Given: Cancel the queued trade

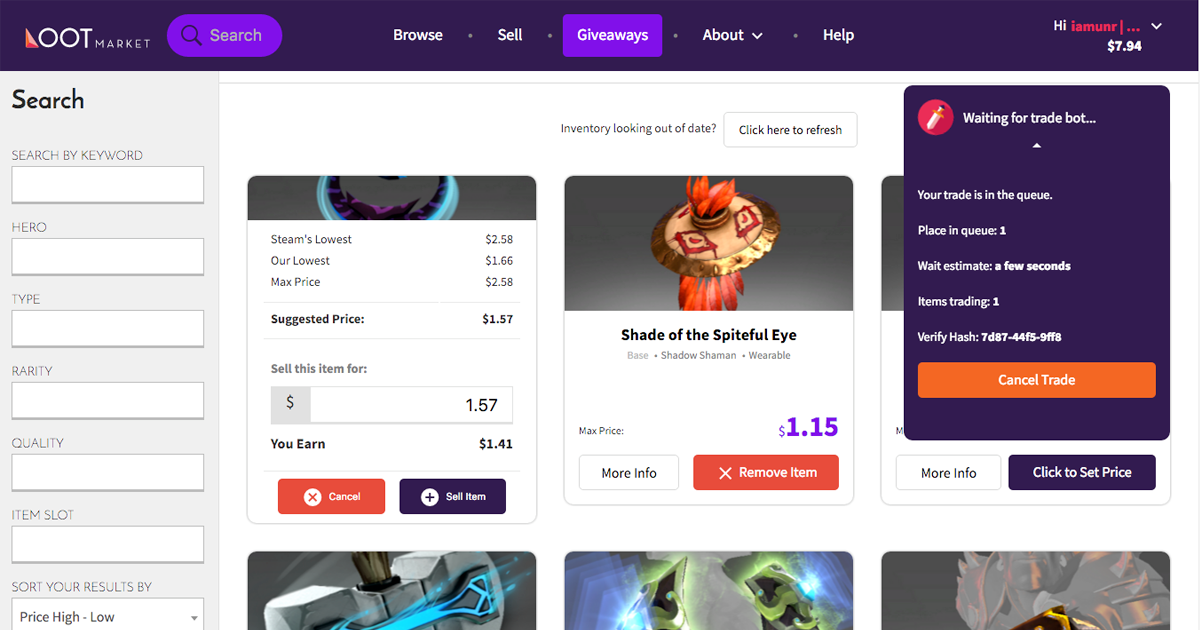Looking at the screenshot, I should (1036, 380).
